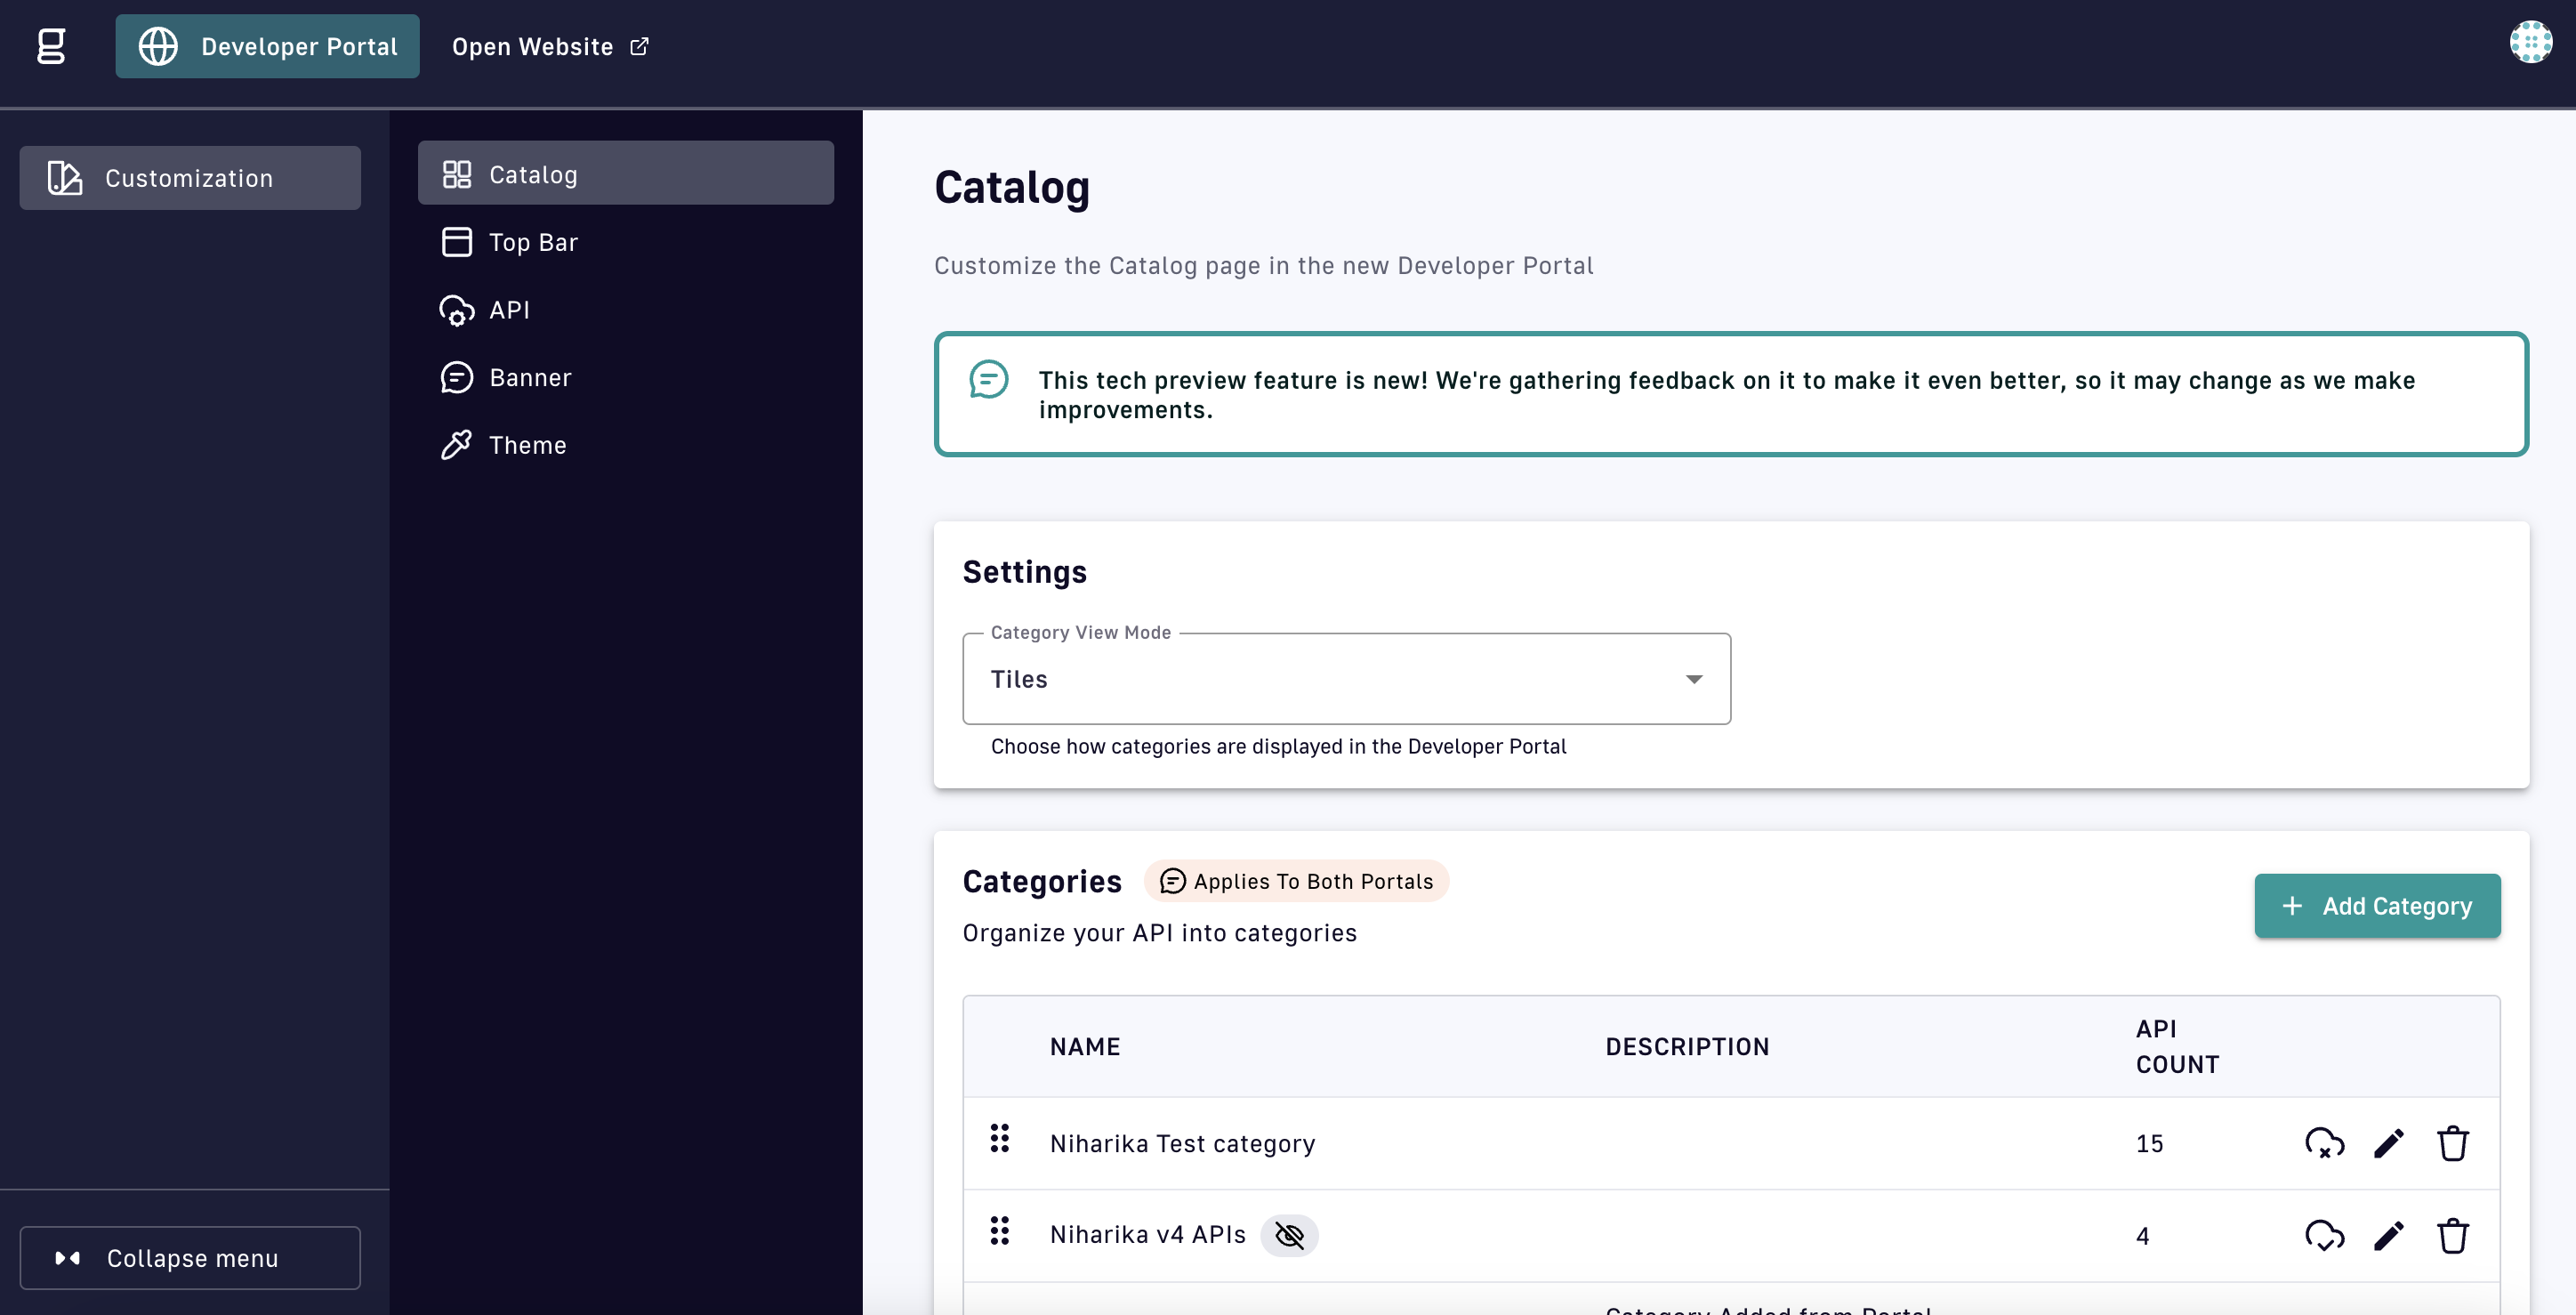Go to Theme settings
This screenshot has height=1315, width=2576.
[527, 445]
